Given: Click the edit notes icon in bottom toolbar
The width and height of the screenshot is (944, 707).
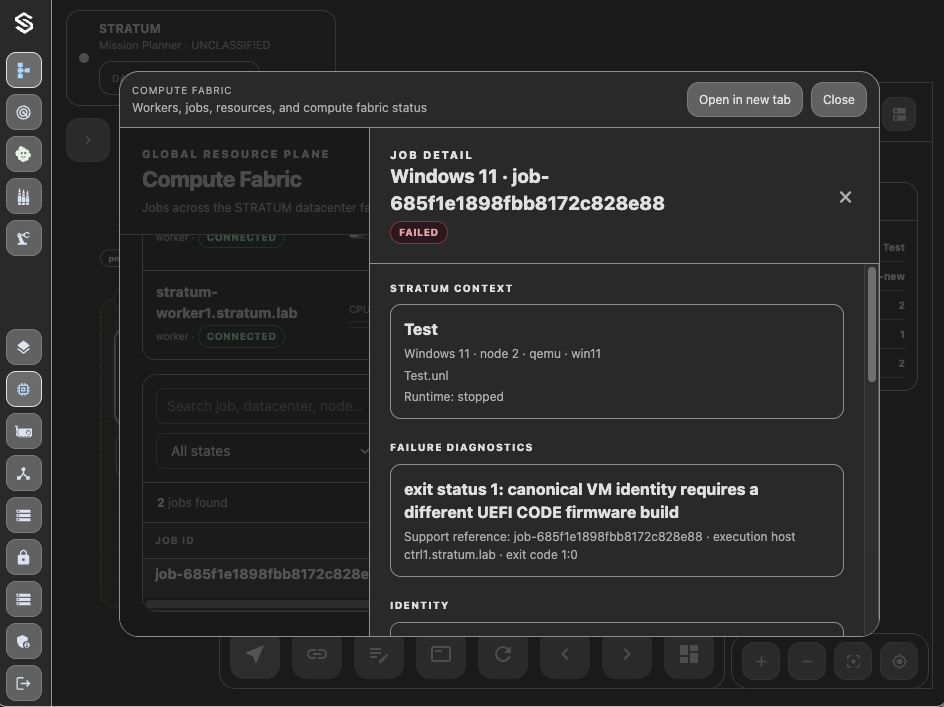Looking at the screenshot, I should tap(379, 654).
